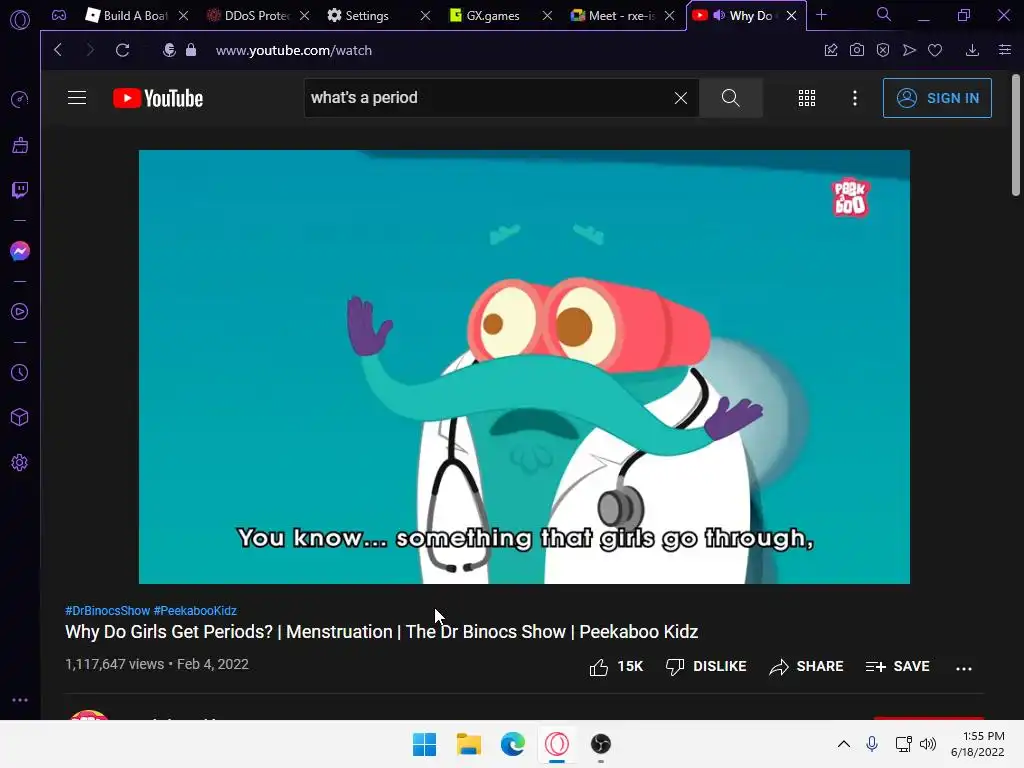This screenshot has height=768, width=1024.
Task: Clear the YouTube search text
Action: coord(680,98)
